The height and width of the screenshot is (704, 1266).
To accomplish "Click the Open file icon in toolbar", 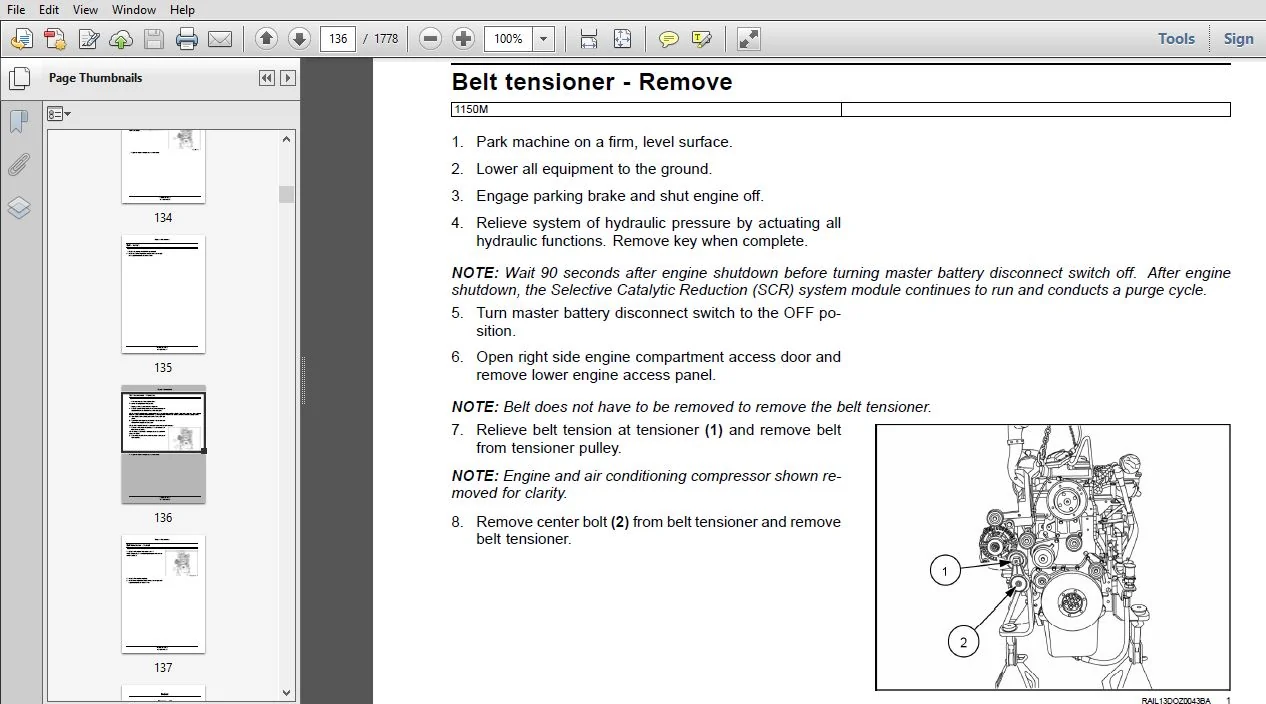I will coord(21,39).
